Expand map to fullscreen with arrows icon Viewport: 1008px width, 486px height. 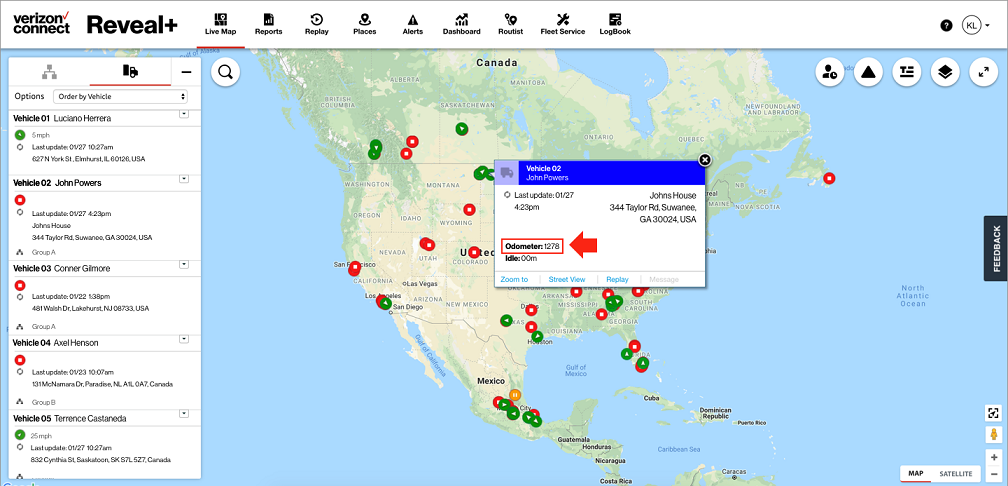tap(984, 72)
